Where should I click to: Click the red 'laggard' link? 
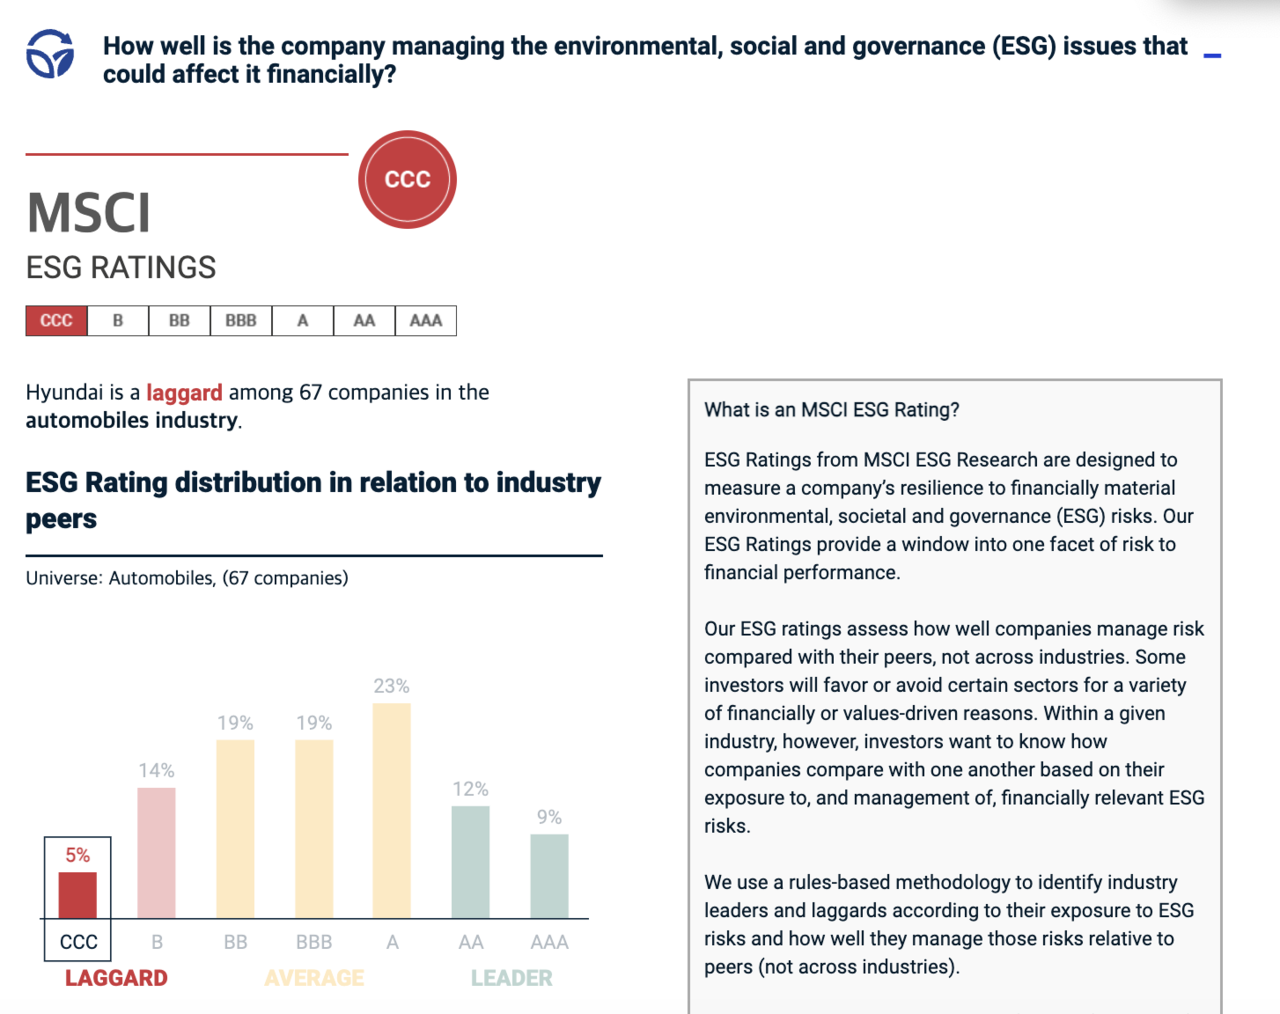184,392
